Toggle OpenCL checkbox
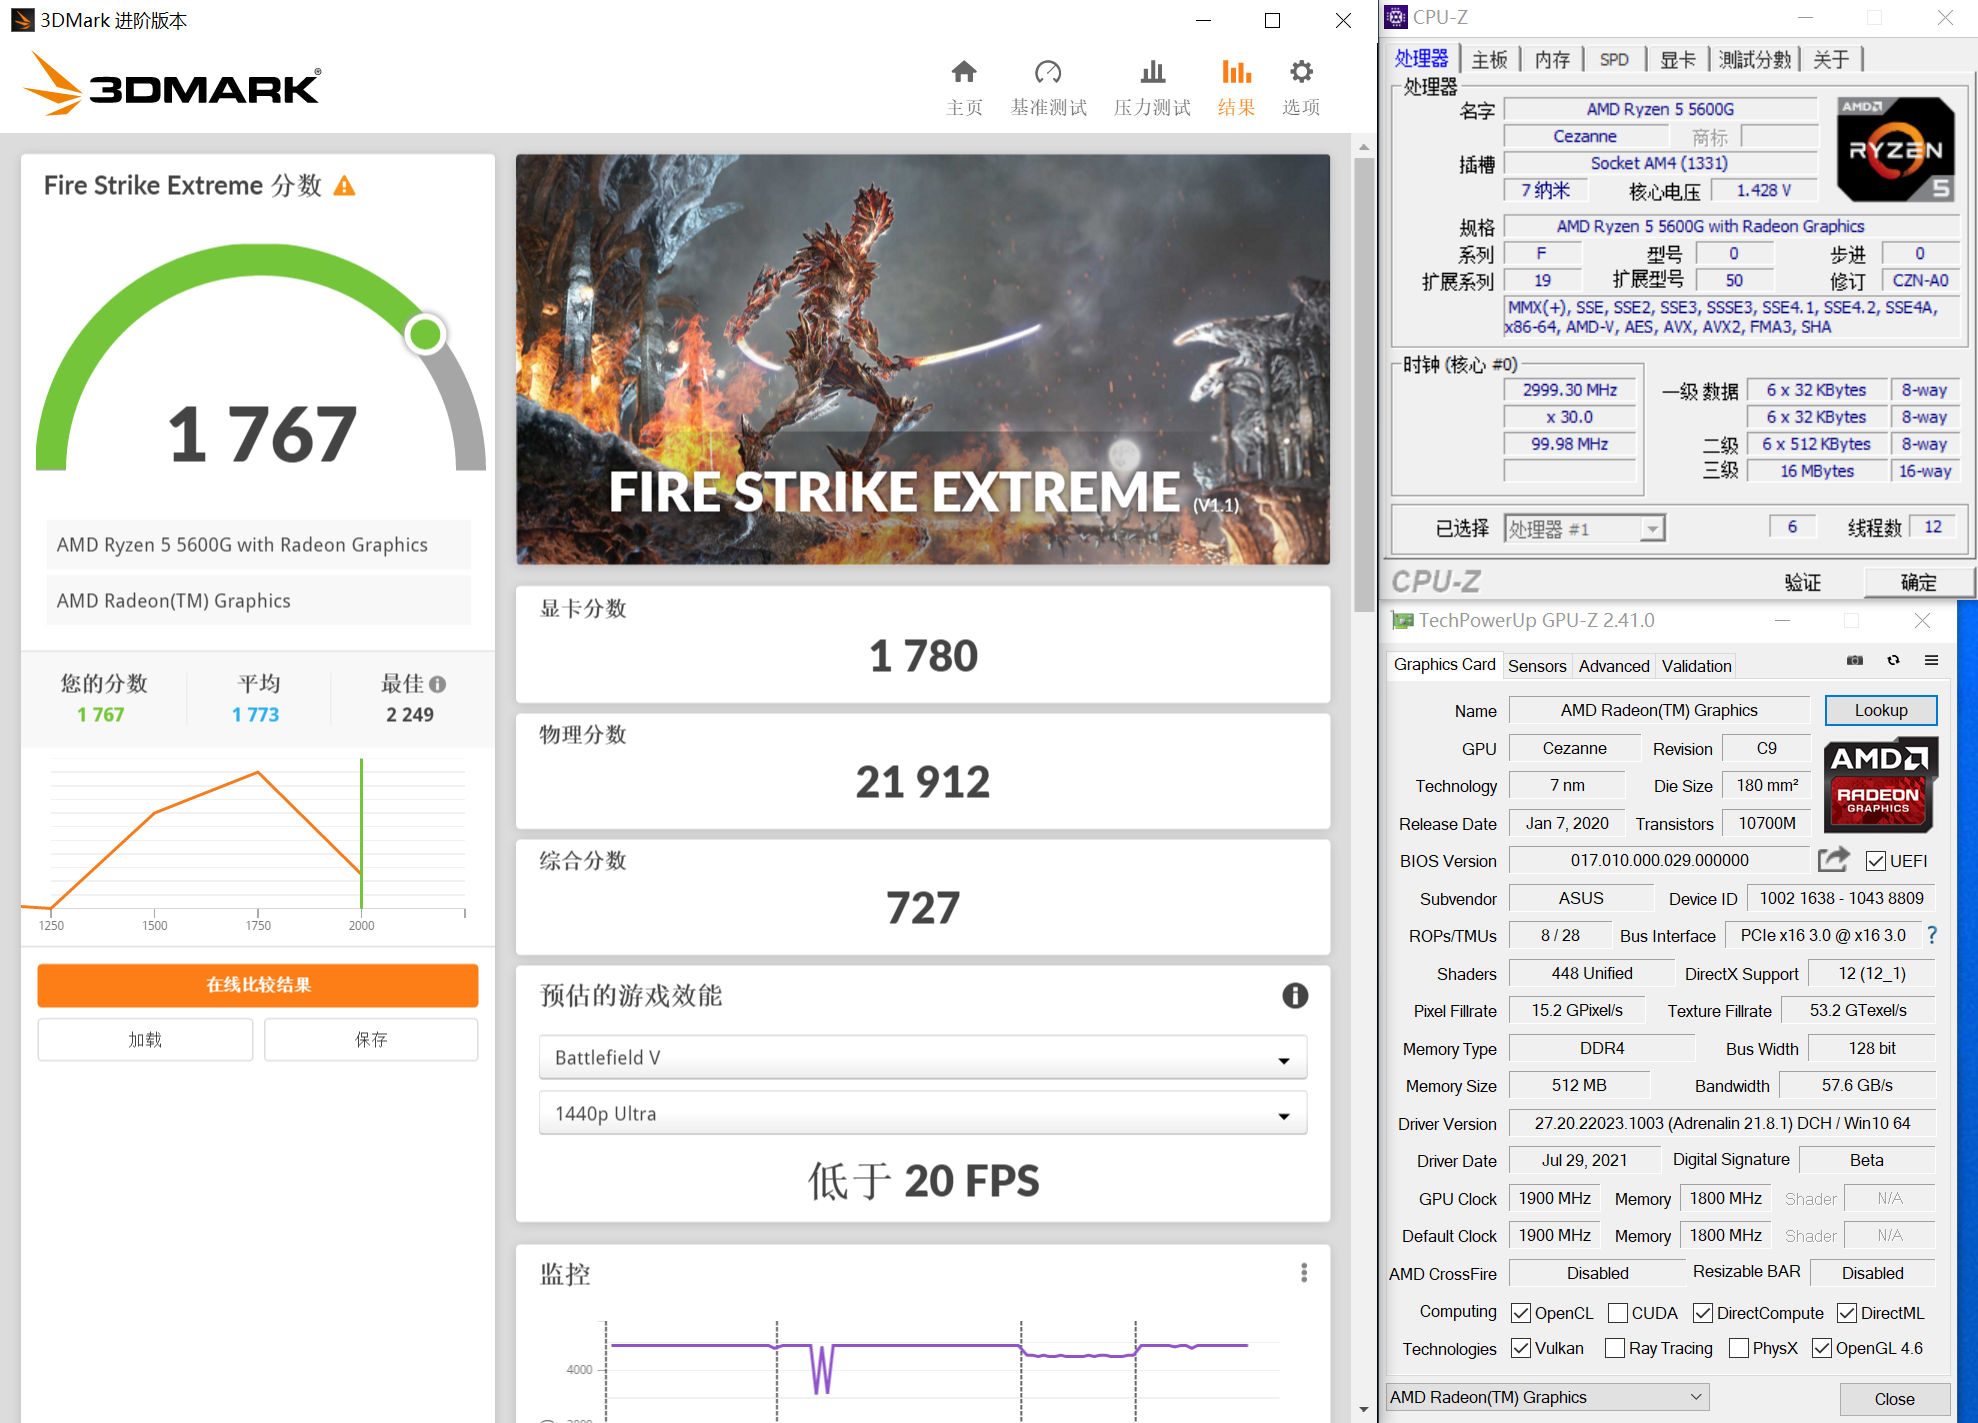This screenshot has height=1423, width=1978. tap(1521, 1313)
